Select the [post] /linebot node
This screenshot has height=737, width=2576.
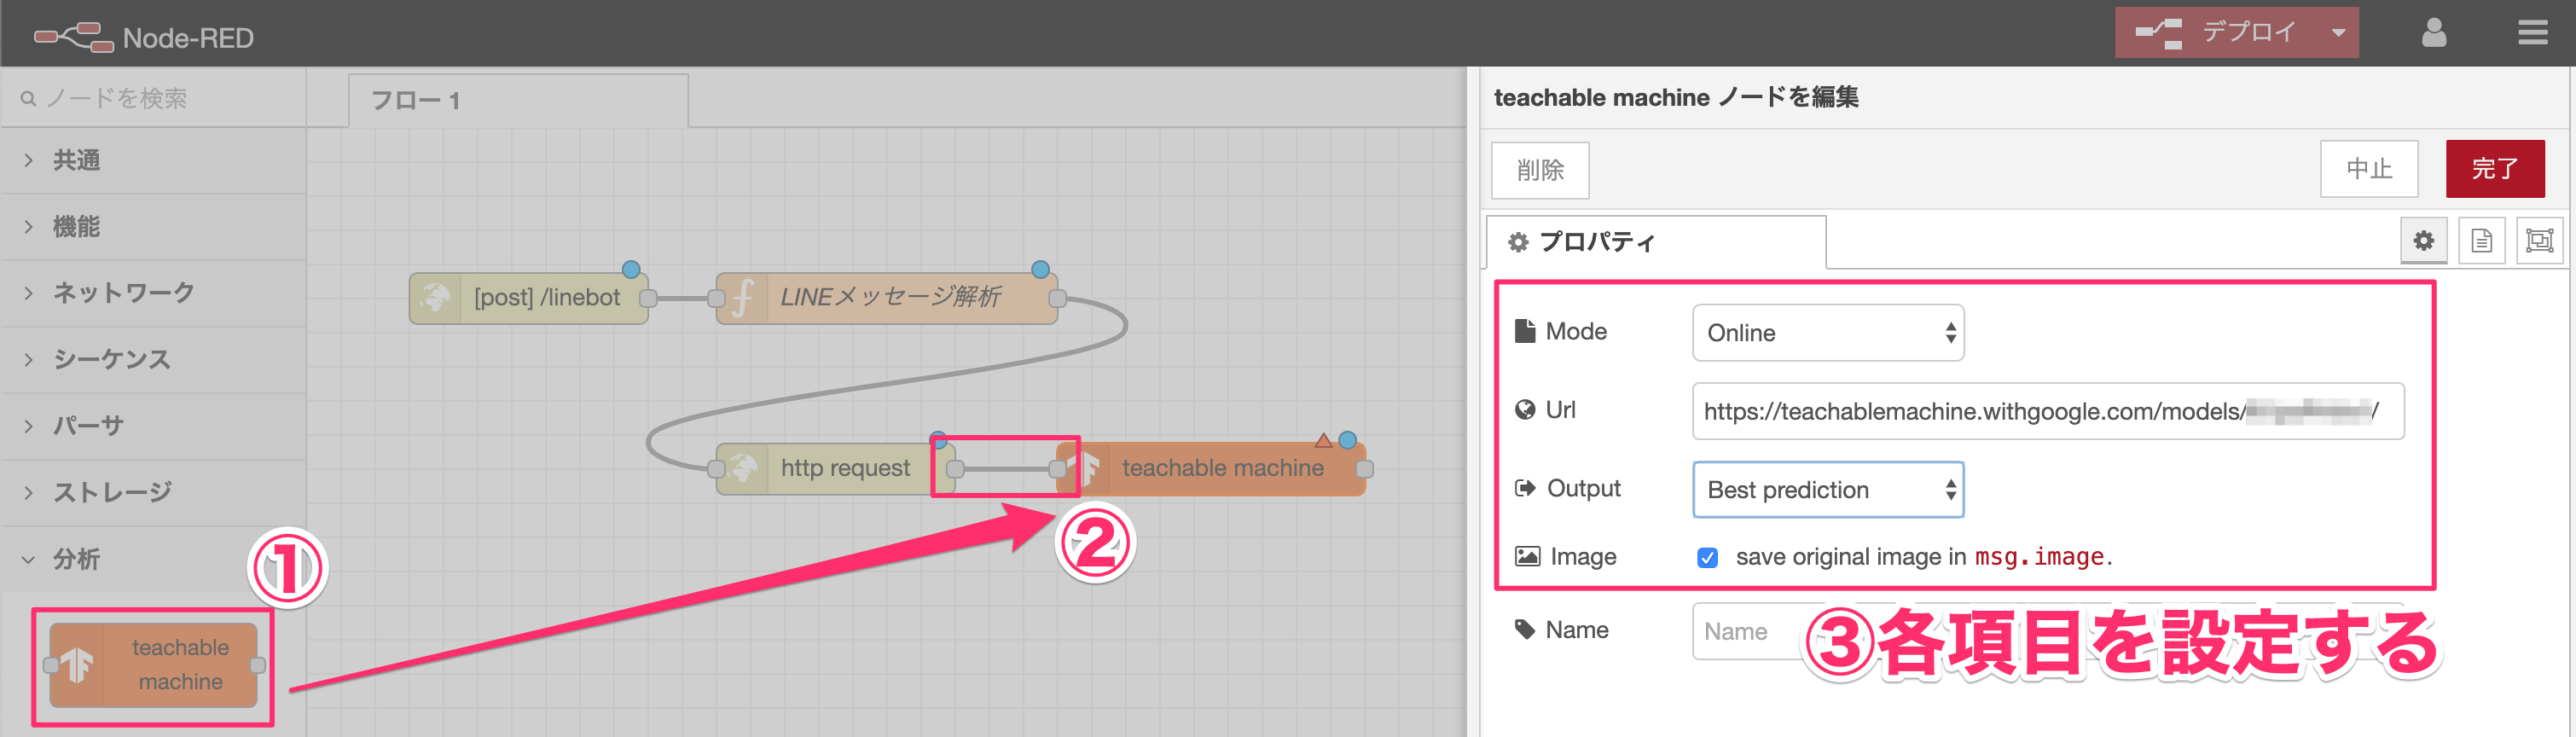click(528, 297)
